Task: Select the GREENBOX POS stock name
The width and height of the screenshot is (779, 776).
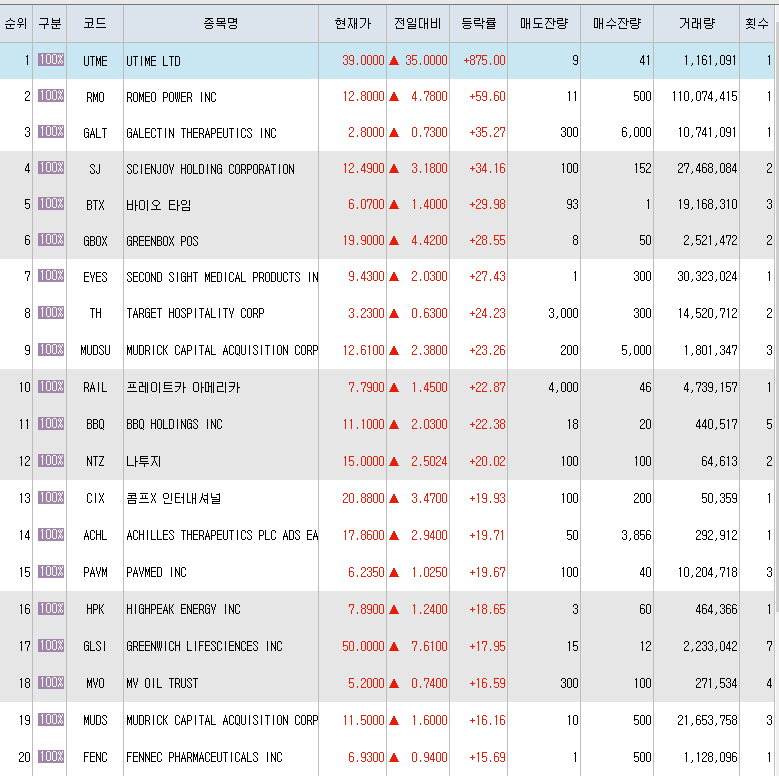Action: 162,241
